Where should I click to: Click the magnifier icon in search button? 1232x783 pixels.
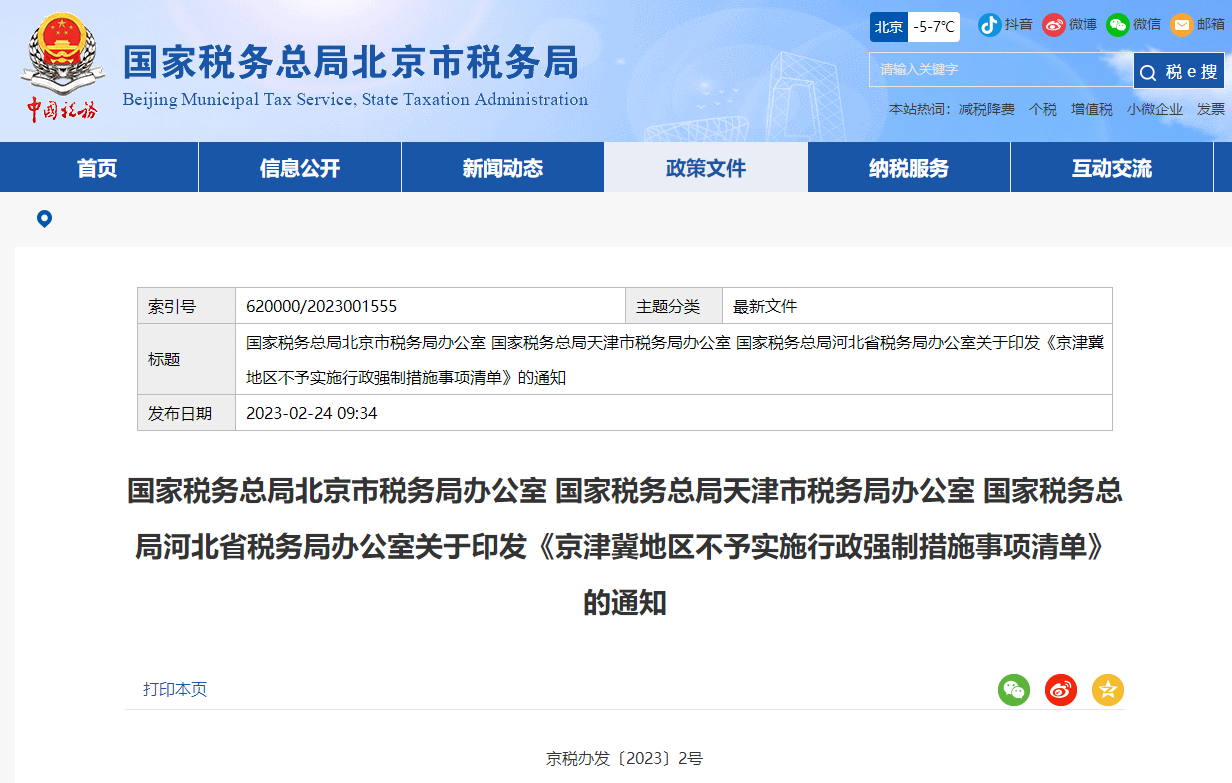pos(1147,72)
